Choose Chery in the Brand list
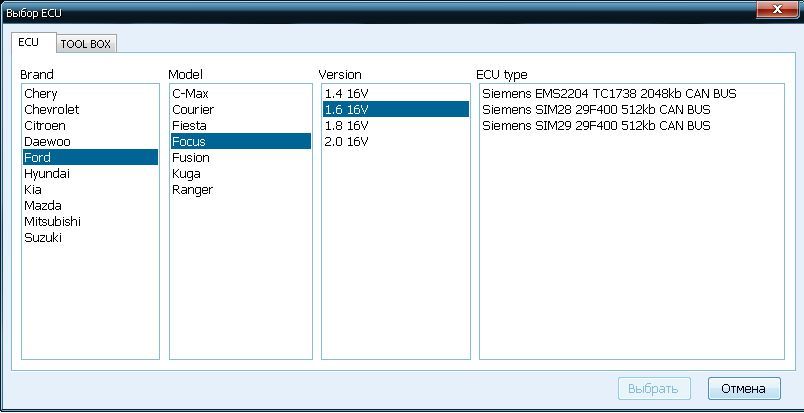This screenshot has height=413, width=804. point(90,93)
